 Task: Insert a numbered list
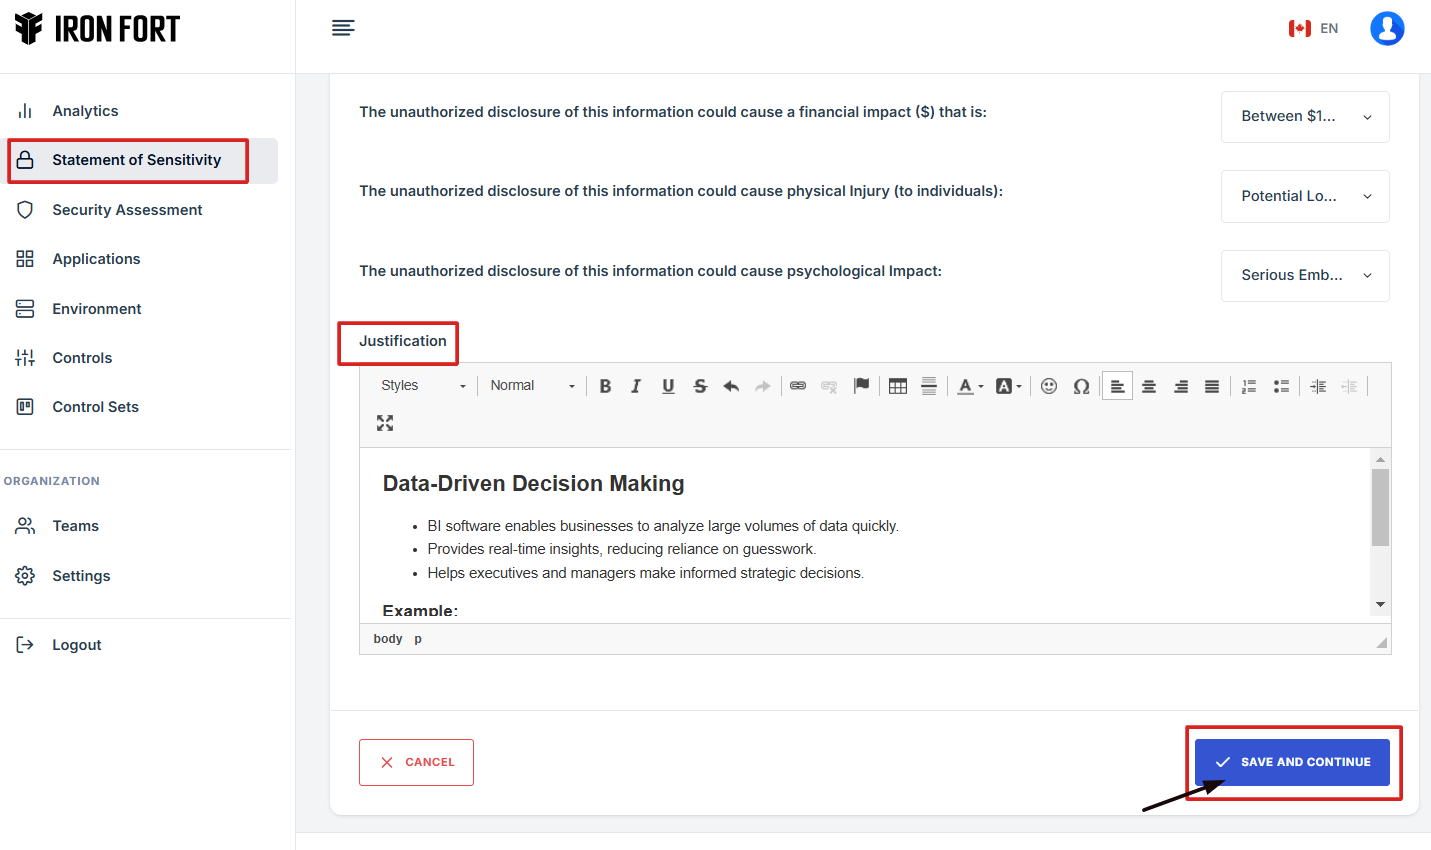click(1249, 386)
